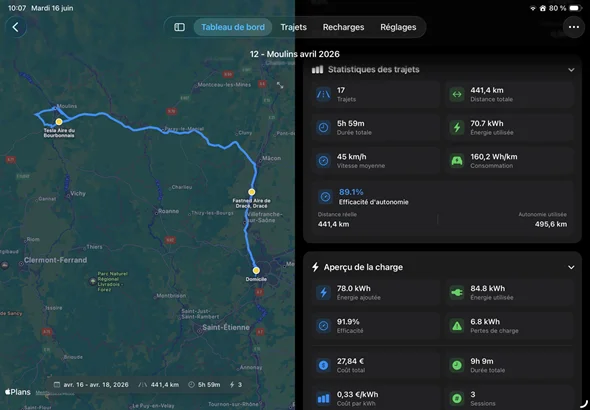Click the Apple Plans attribution logo
This screenshot has width=590, height=410.
tap(18, 392)
